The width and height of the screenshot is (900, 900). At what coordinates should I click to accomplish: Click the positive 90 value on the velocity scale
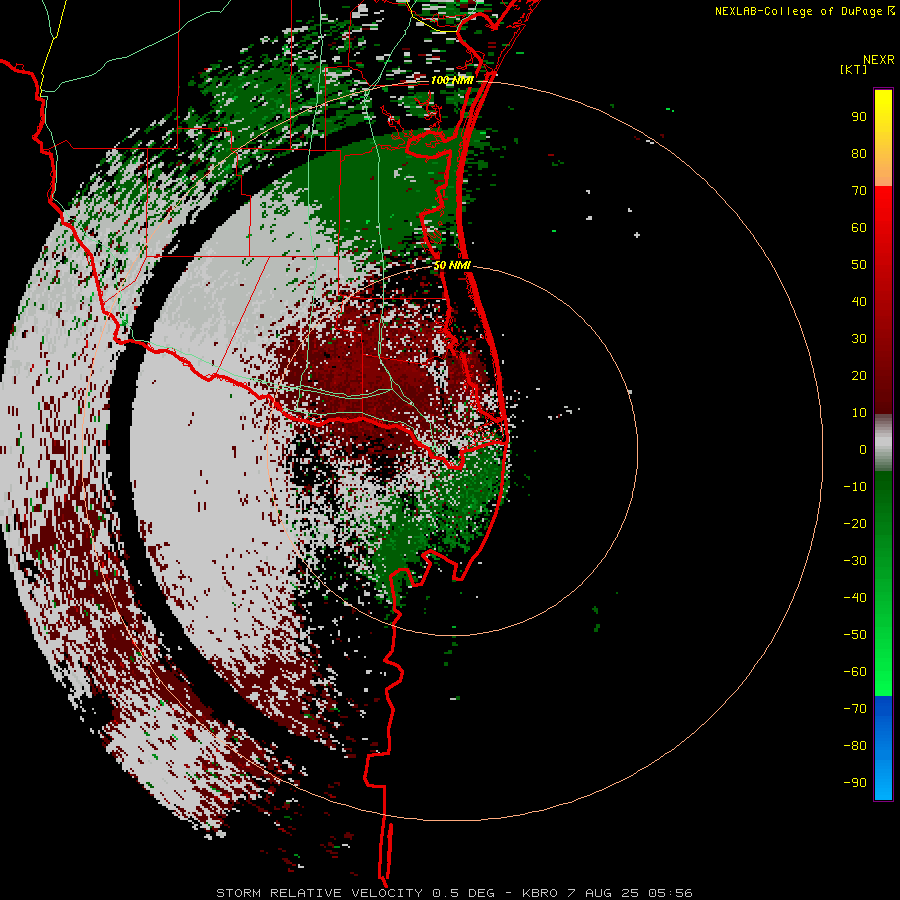(859, 117)
